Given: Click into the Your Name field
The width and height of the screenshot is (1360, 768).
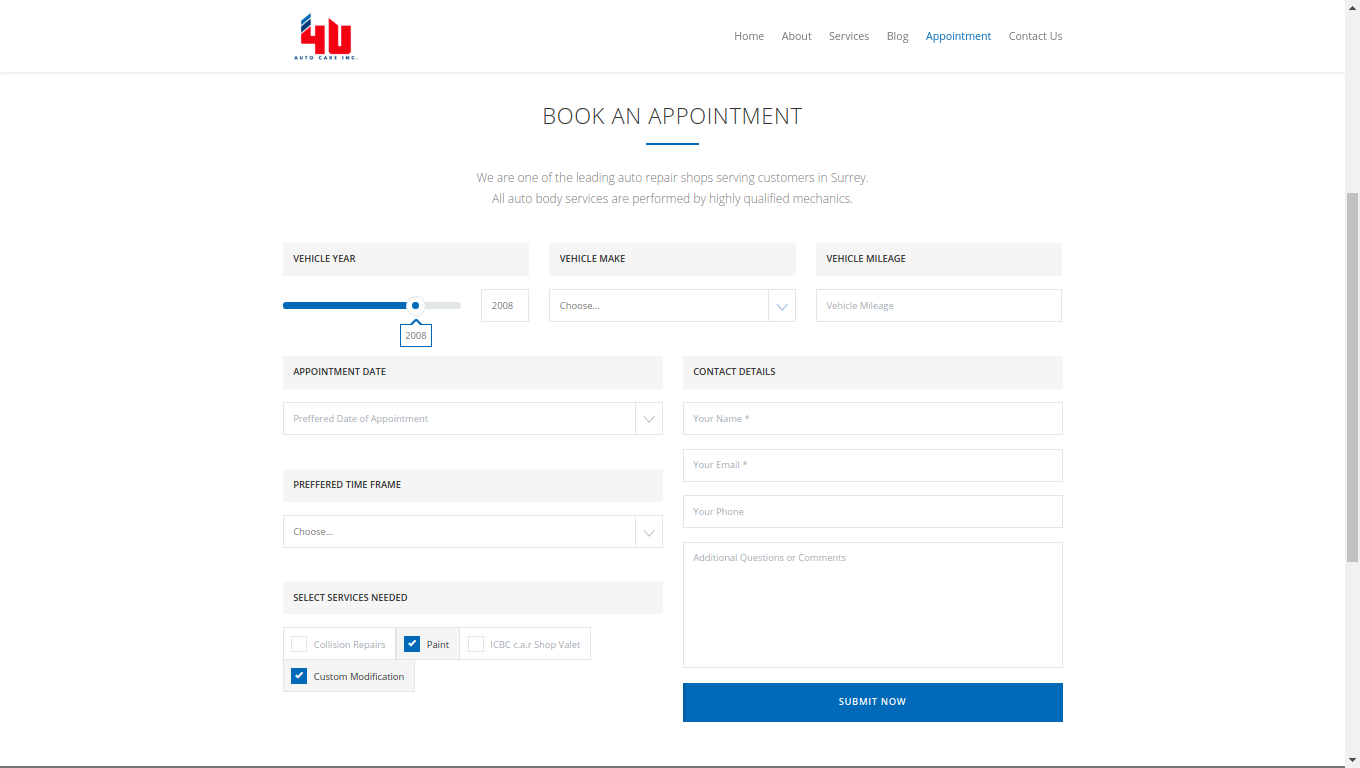Looking at the screenshot, I should (872, 419).
